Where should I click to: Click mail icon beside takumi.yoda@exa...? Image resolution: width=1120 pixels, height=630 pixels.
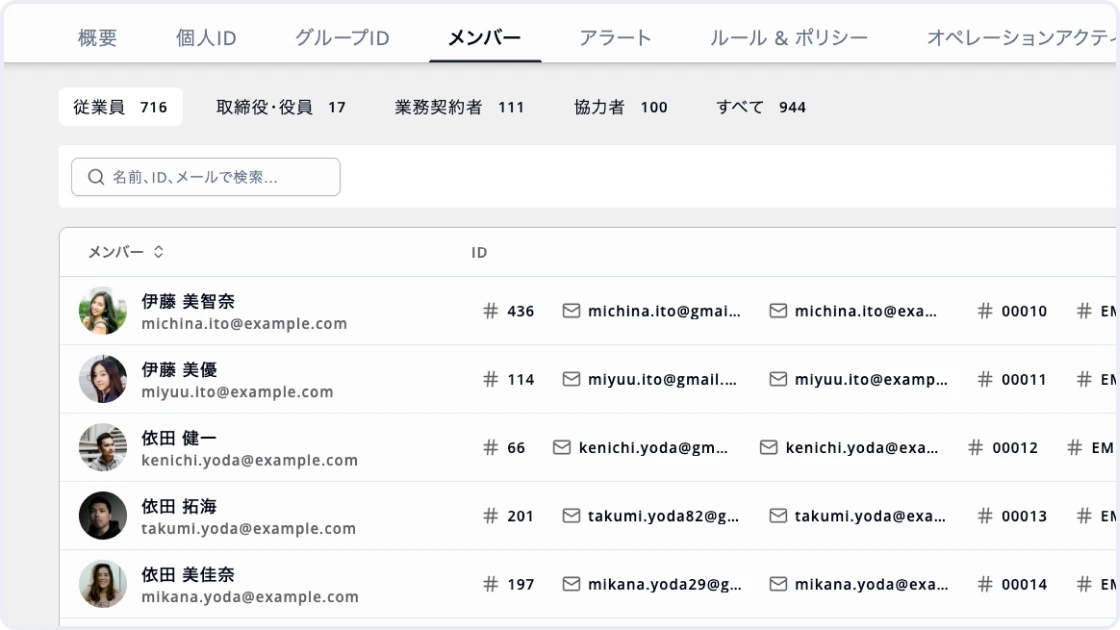pyautogui.click(x=778, y=516)
